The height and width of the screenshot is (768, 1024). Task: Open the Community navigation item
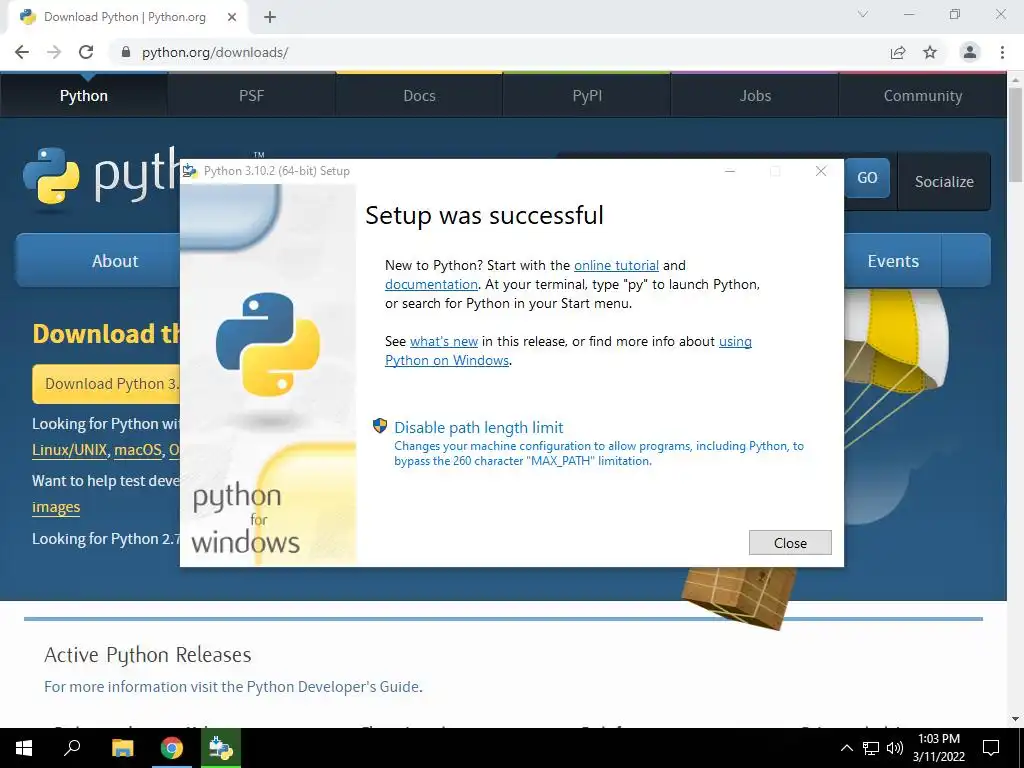click(x=923, y=95)
